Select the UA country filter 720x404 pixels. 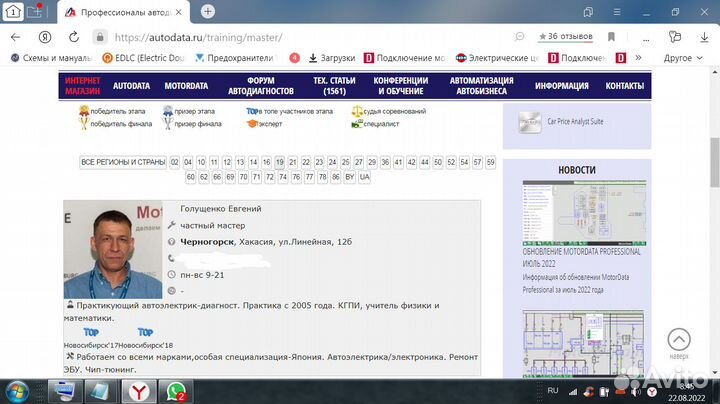[x=365, y=177]
